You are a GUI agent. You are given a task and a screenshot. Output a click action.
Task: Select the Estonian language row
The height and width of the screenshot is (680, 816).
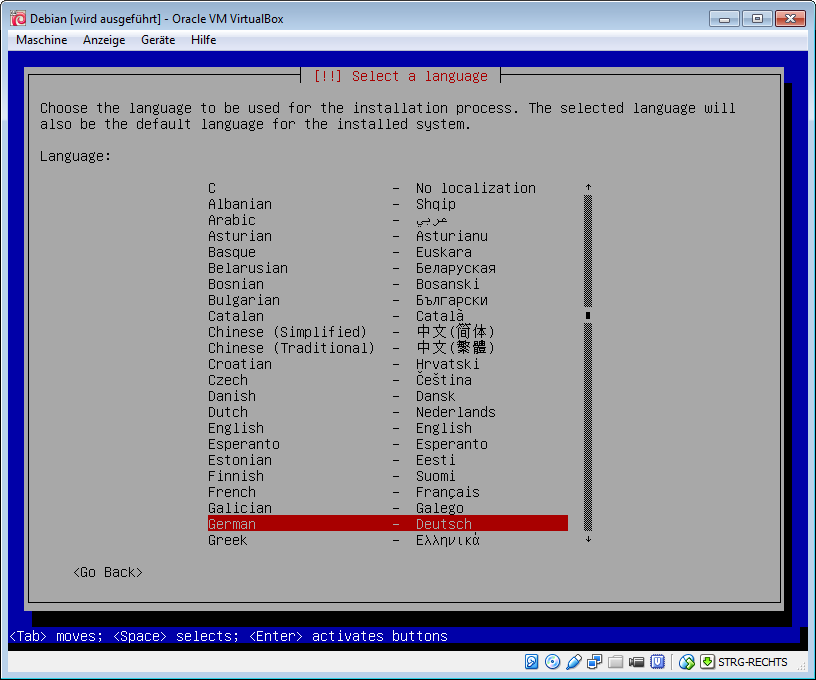tap(388, 460)
